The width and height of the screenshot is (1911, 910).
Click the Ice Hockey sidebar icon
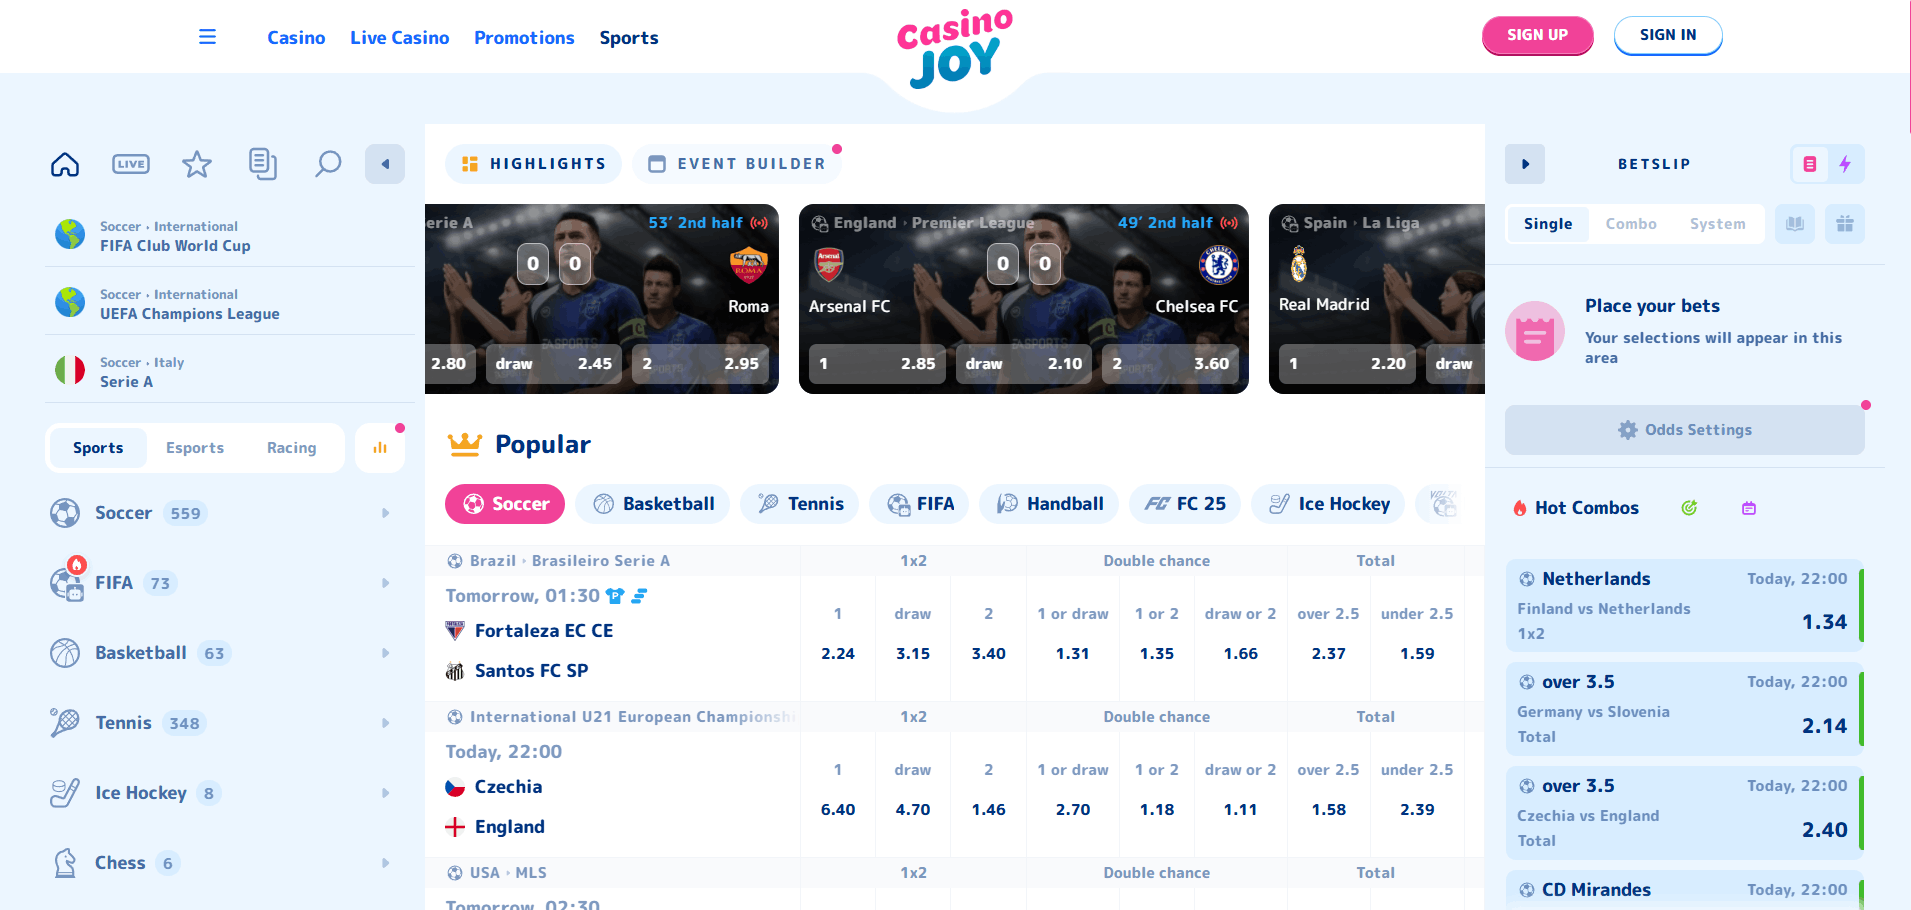click(x=65, y=793)
